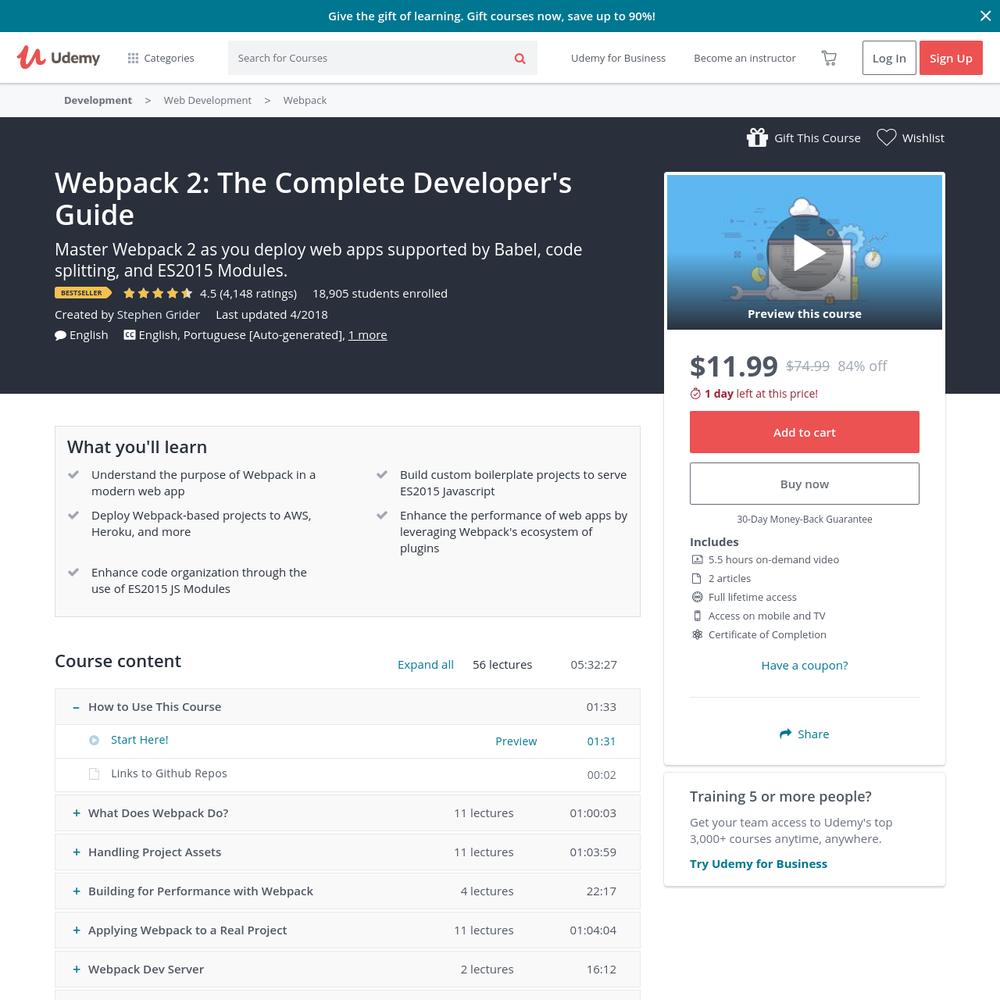Go to Web Development breadcrumb
Screen dimensions: 1000x1000
click(207, 100)
